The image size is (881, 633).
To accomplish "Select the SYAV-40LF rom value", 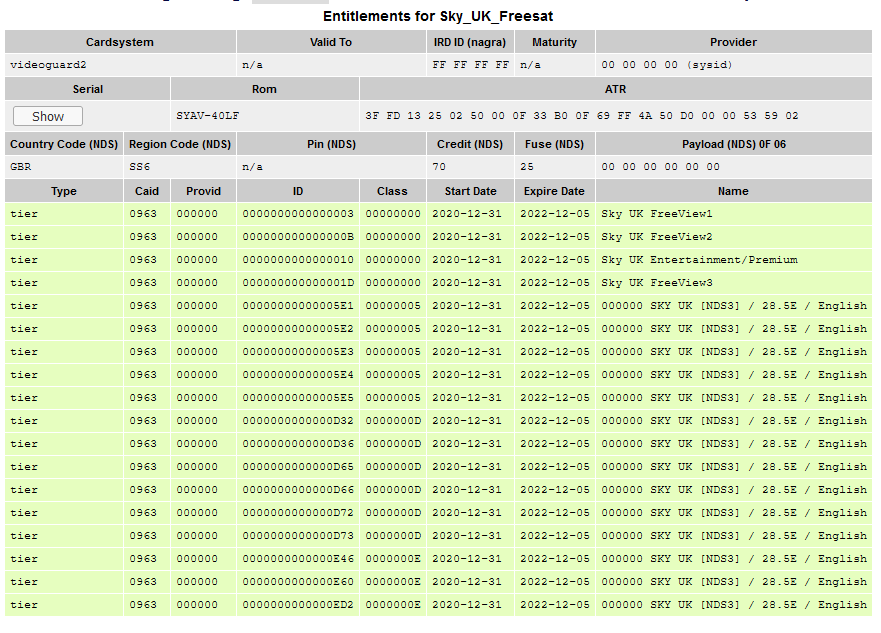I will tap(207, 116).
